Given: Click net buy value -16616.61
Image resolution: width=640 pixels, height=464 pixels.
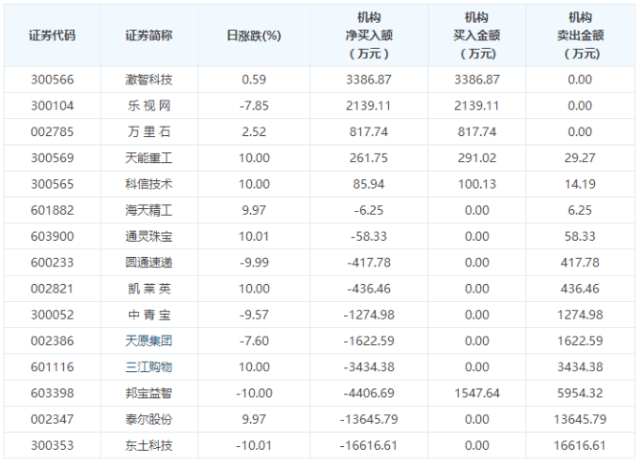Looking at the screenshot, I should click(x=369, y=445).
